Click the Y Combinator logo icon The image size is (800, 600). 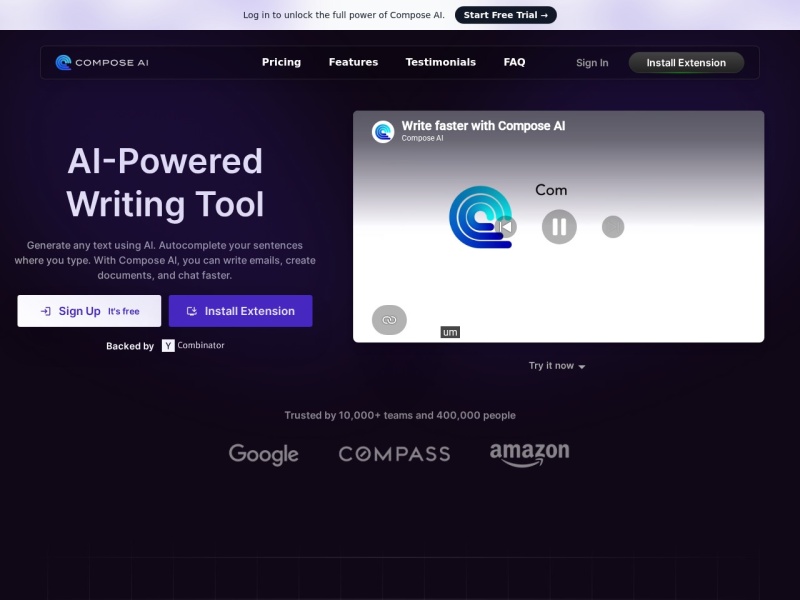click(x=168, y=345)
